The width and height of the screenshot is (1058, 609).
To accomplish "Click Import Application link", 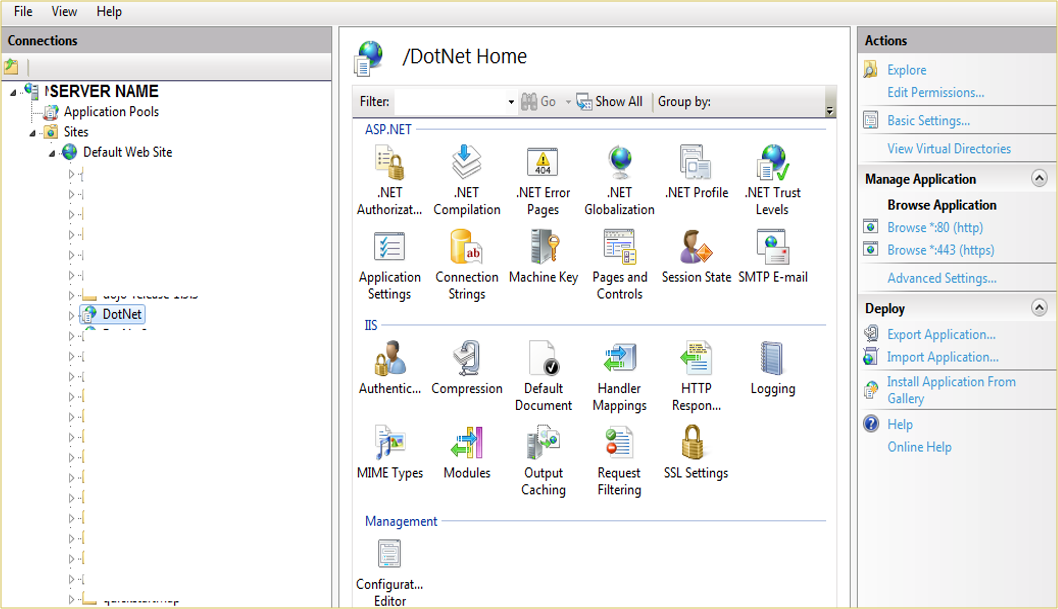I will click(943, 357).
